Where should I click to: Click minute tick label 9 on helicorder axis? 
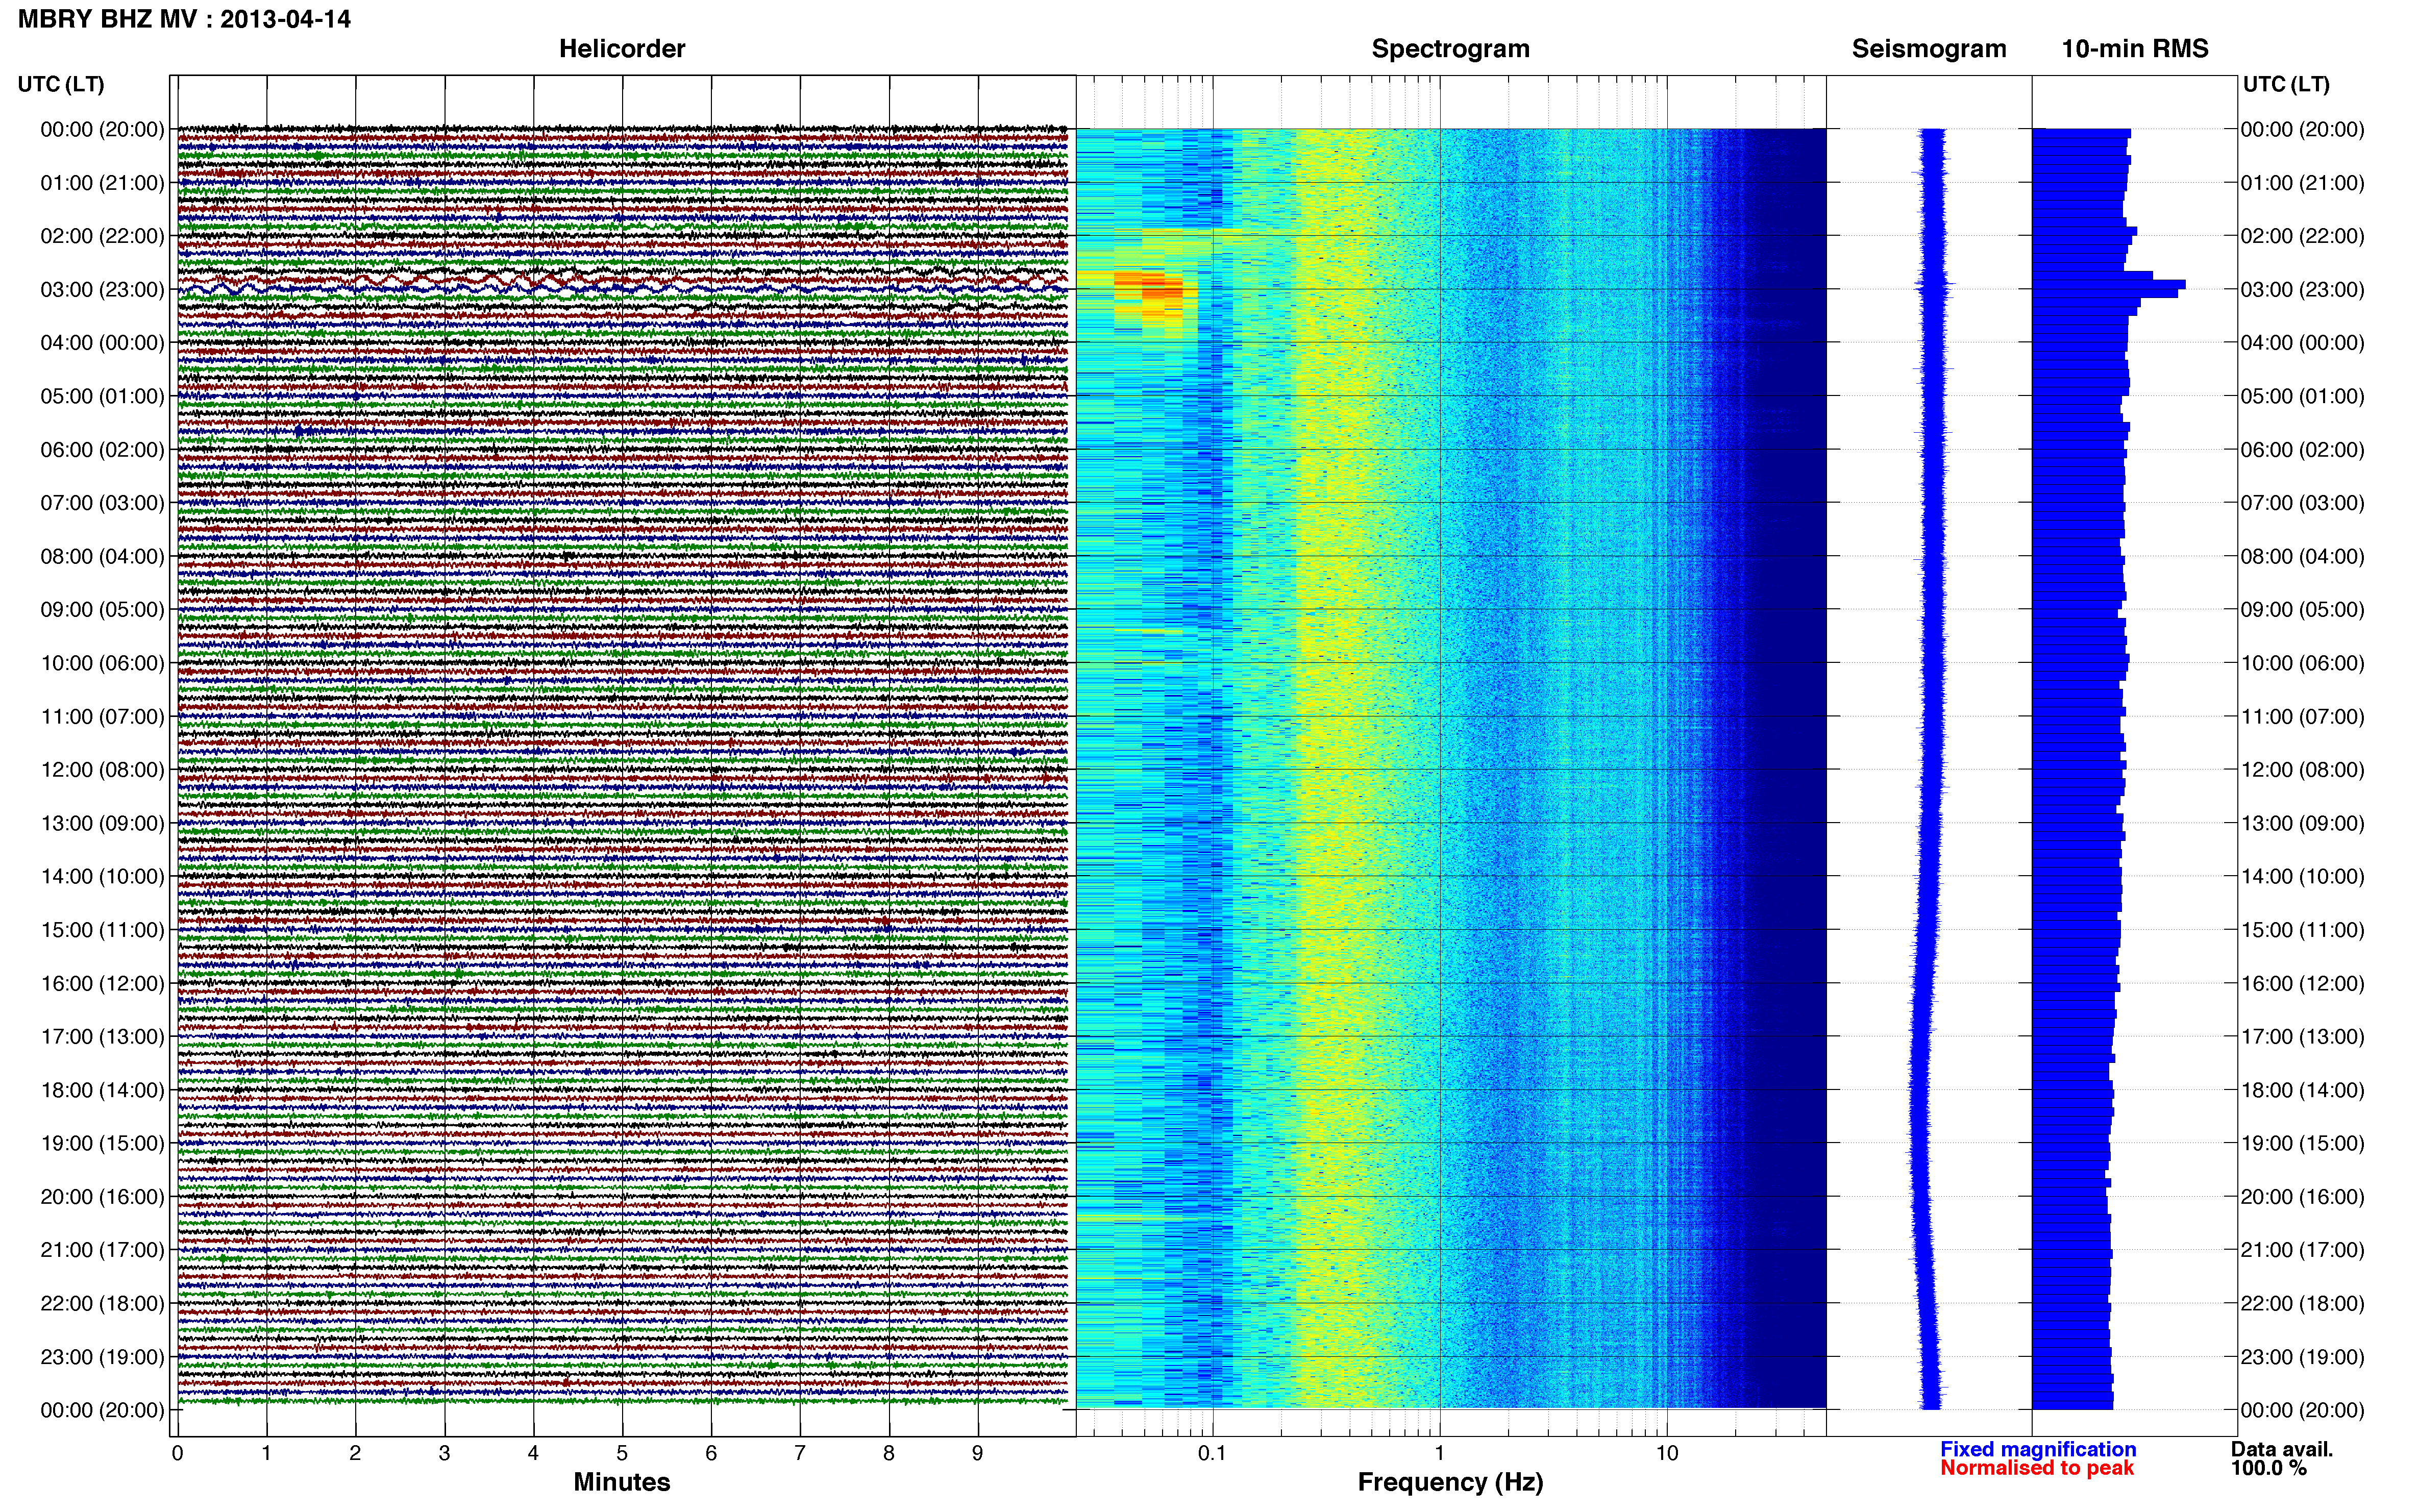(x=978, y=1453)
